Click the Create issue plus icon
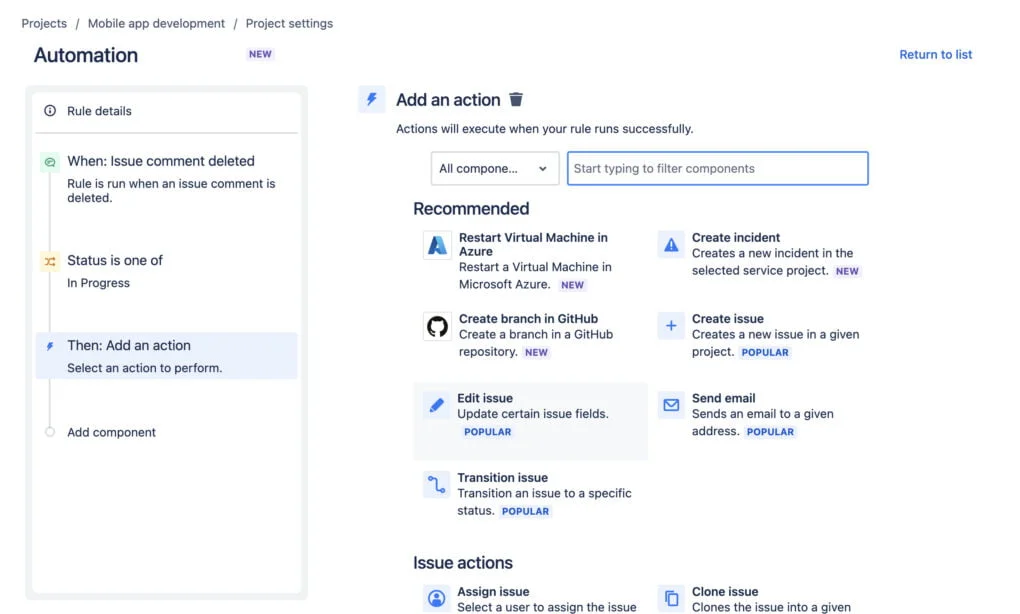The image size is (1020, 614). (671, 326)
